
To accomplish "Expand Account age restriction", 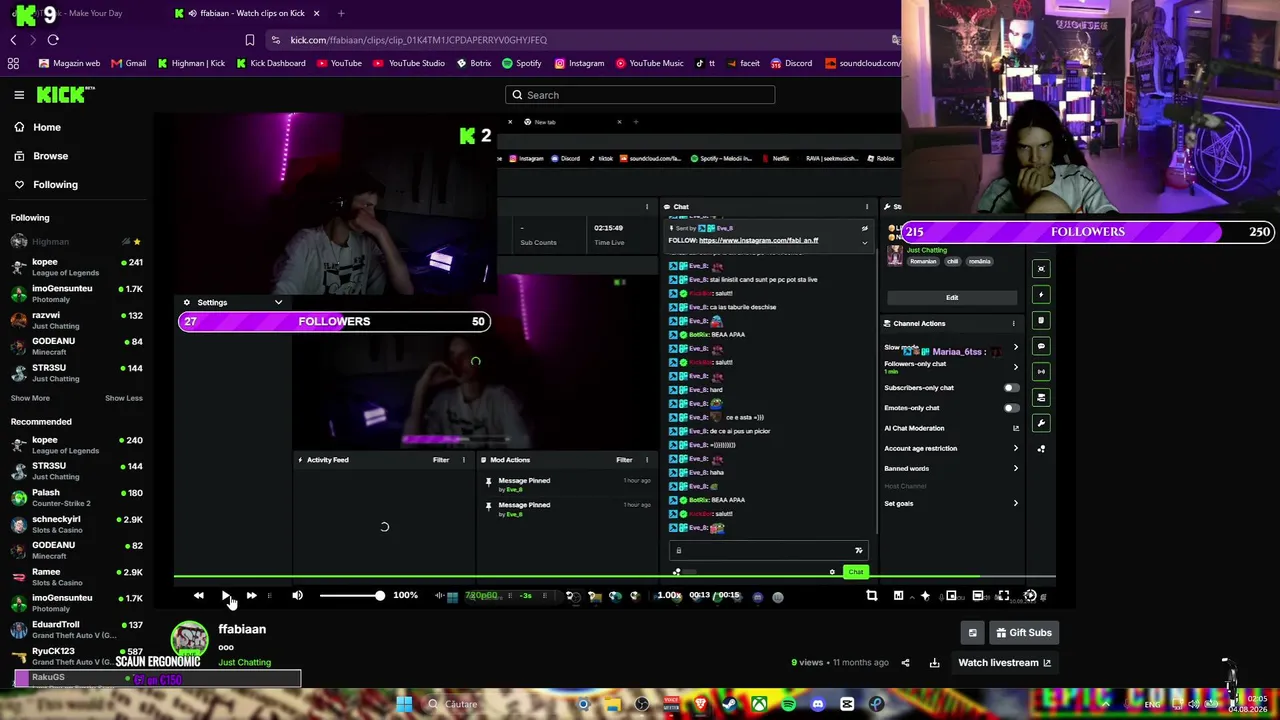I will (x=1016, y=449).
